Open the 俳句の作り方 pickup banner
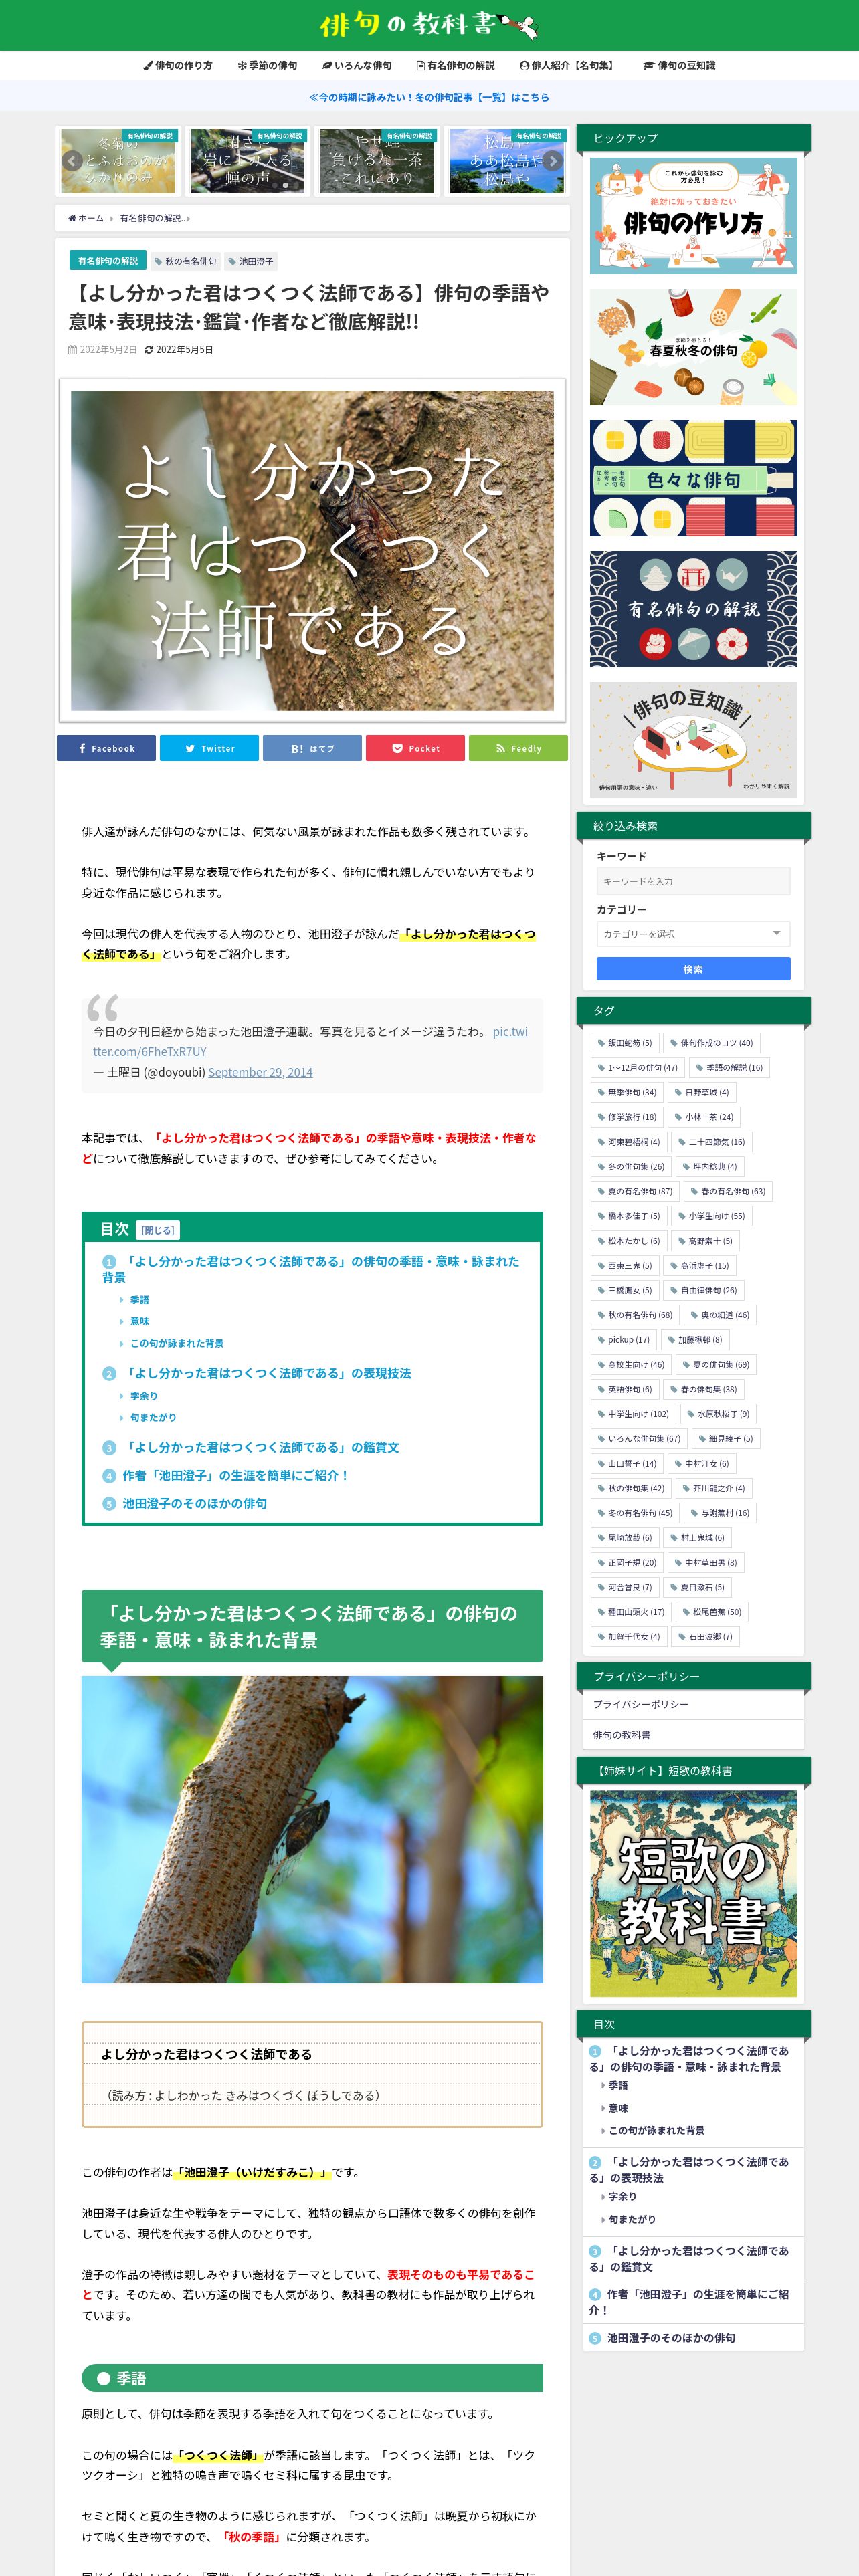Screen dimensions: 859x2576 click(693, 216)
